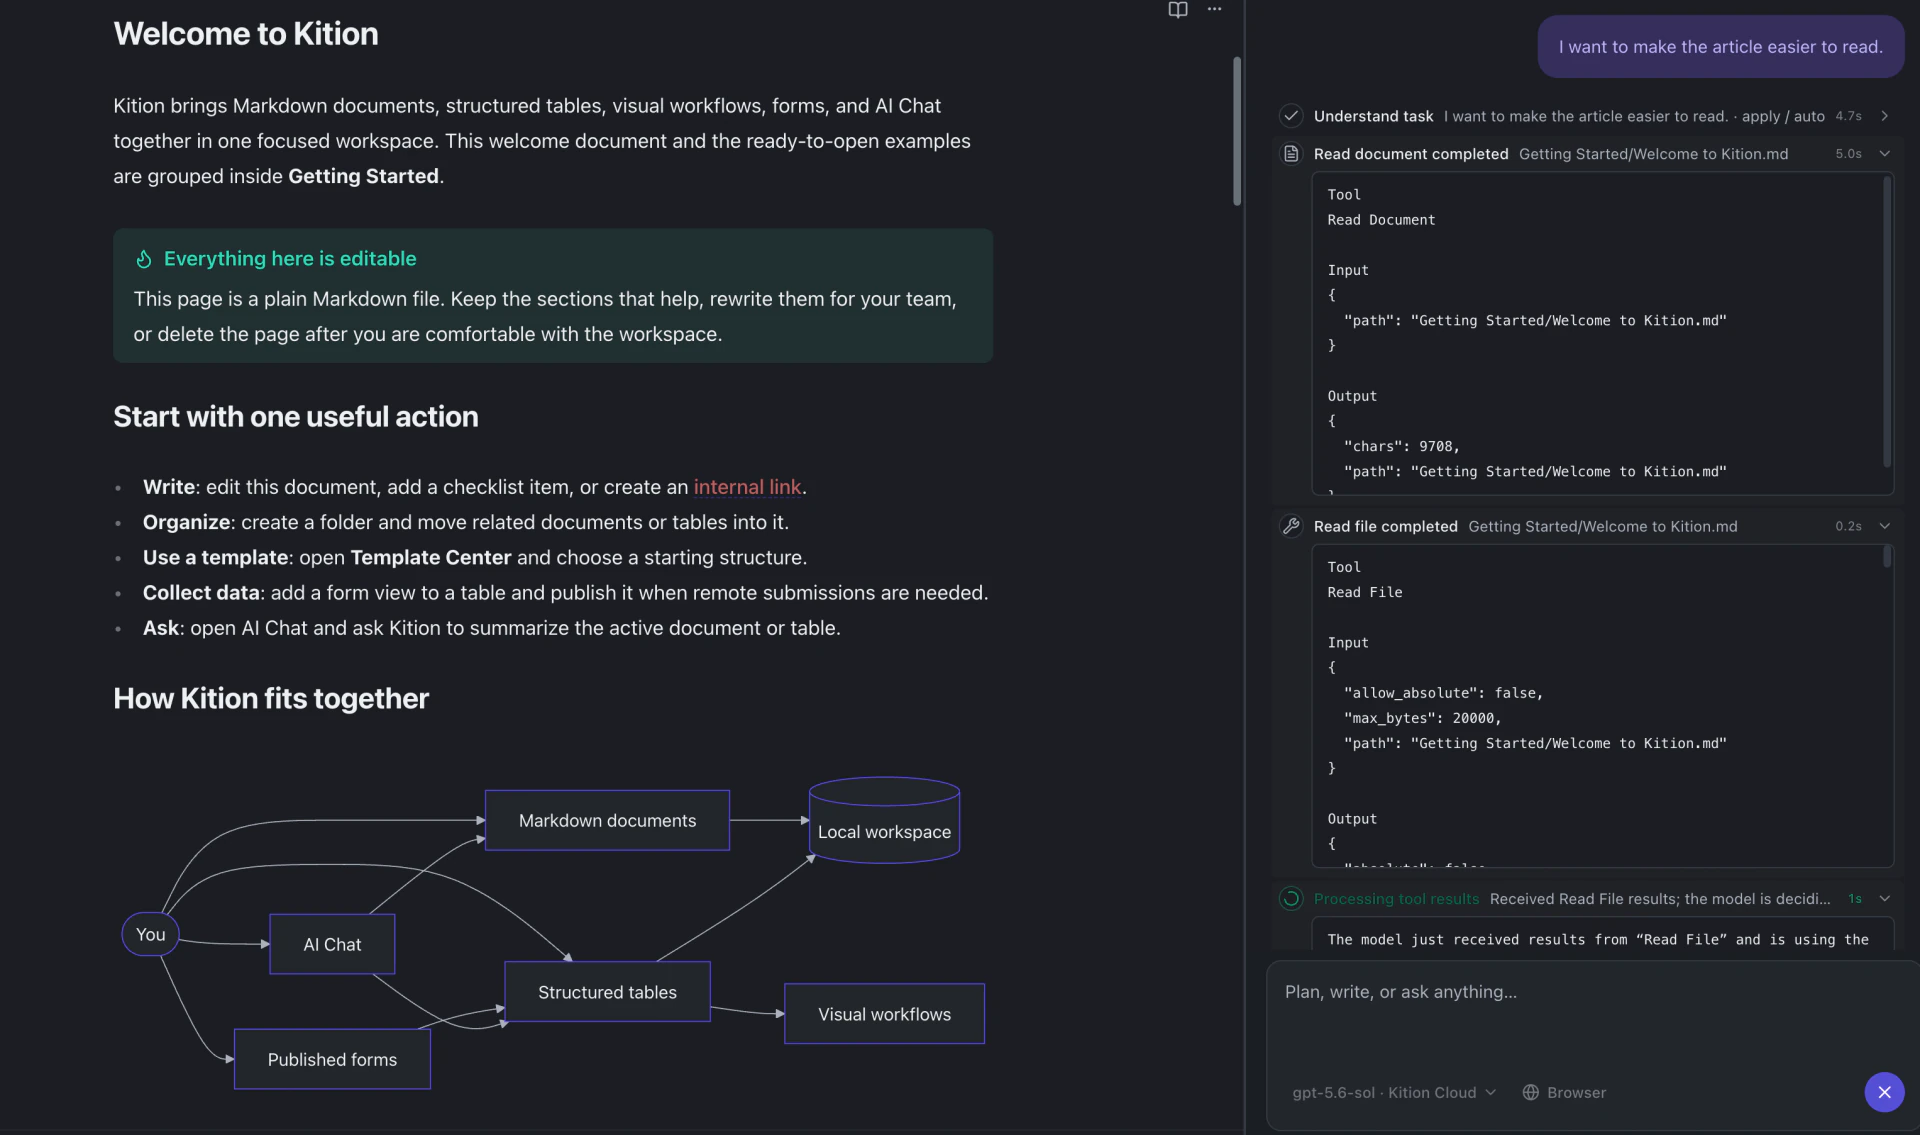This screenshot has height=1135, width=1920.
Task: Open the reading mode book icon
Action: pyautogui.click(x=1178, y=10)
